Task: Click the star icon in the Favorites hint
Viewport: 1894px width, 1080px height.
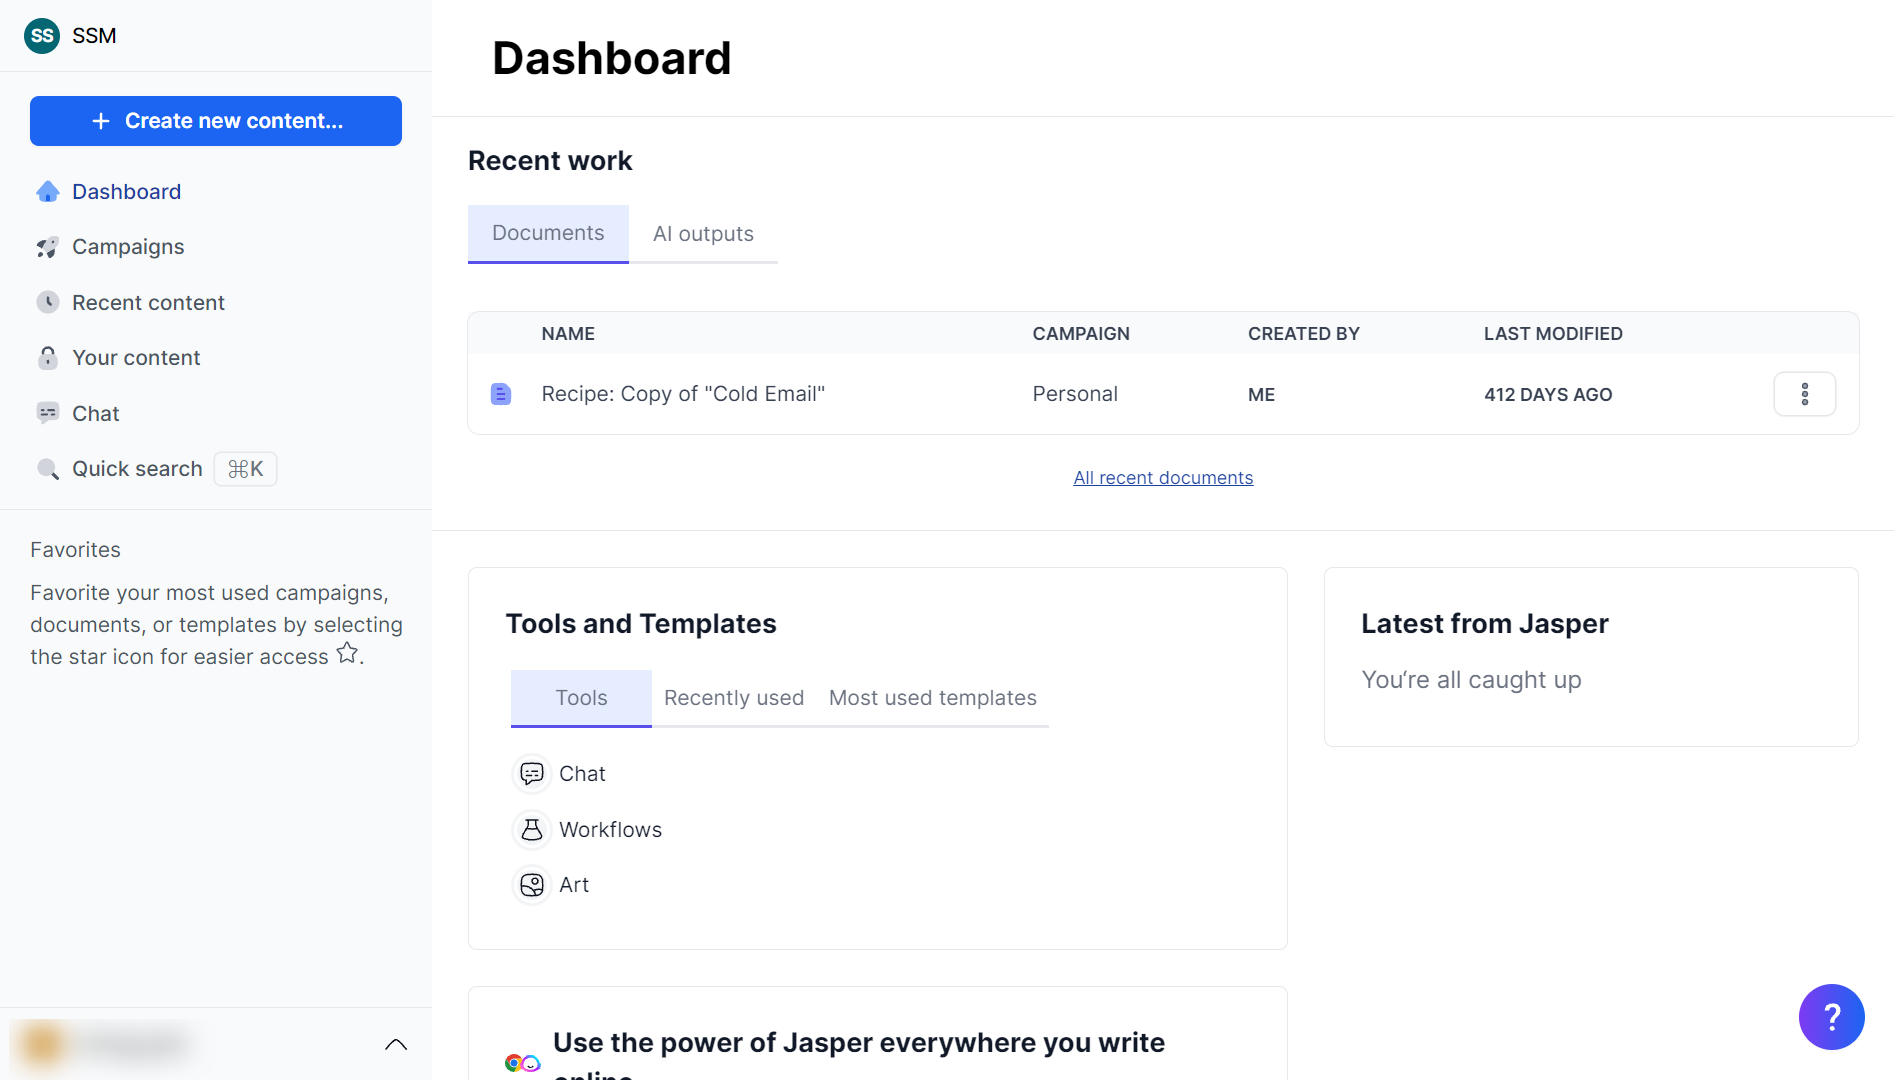Action: (x=347, y=654)
